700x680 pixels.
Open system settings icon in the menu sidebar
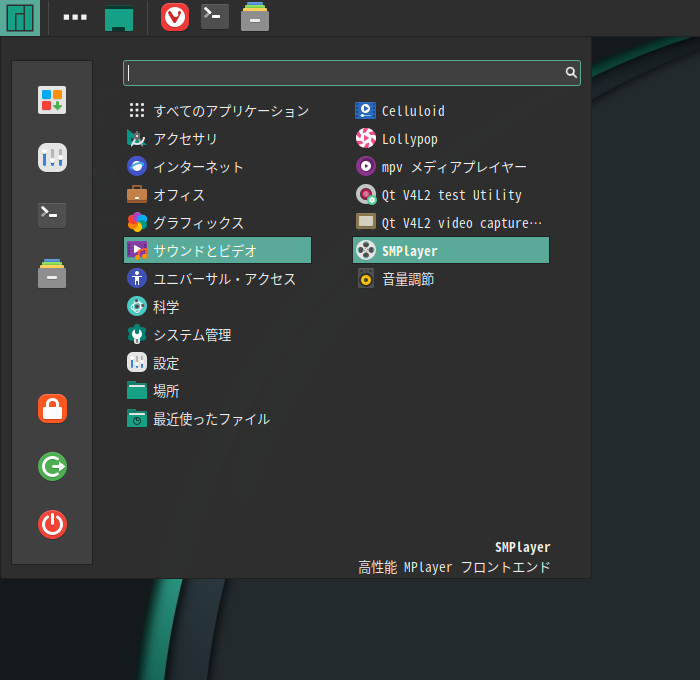point(52,157)
